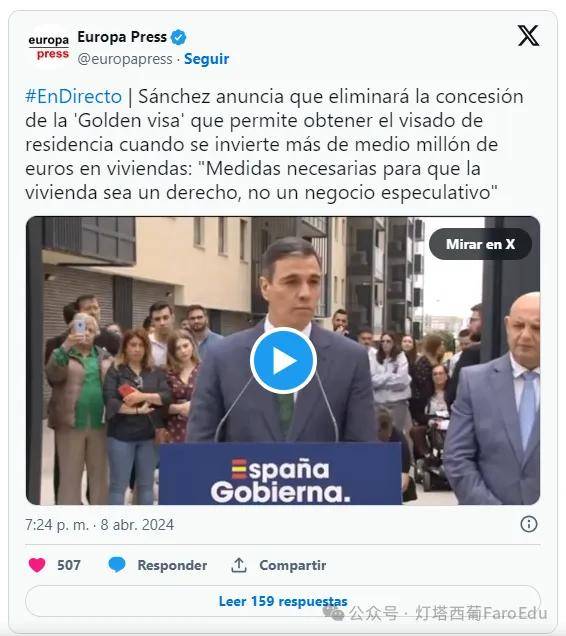Viewport: 566px width, 636px height.
Task: Open the tweet info icon
Action: point(529,524)
